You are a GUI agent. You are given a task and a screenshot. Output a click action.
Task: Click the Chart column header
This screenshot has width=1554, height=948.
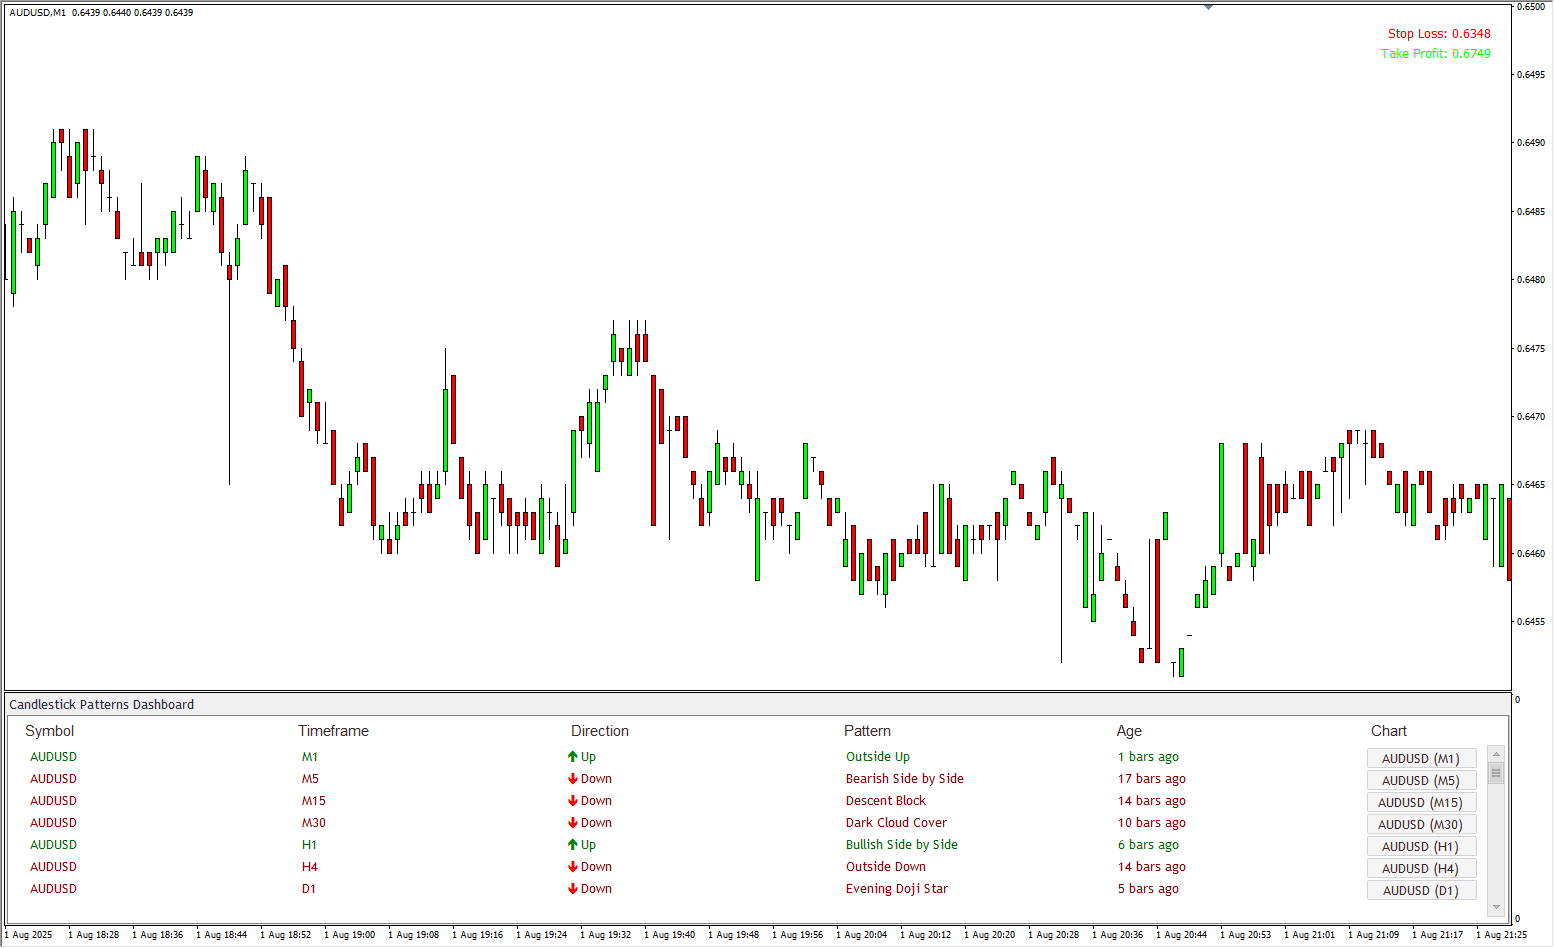pos(1389,731)
